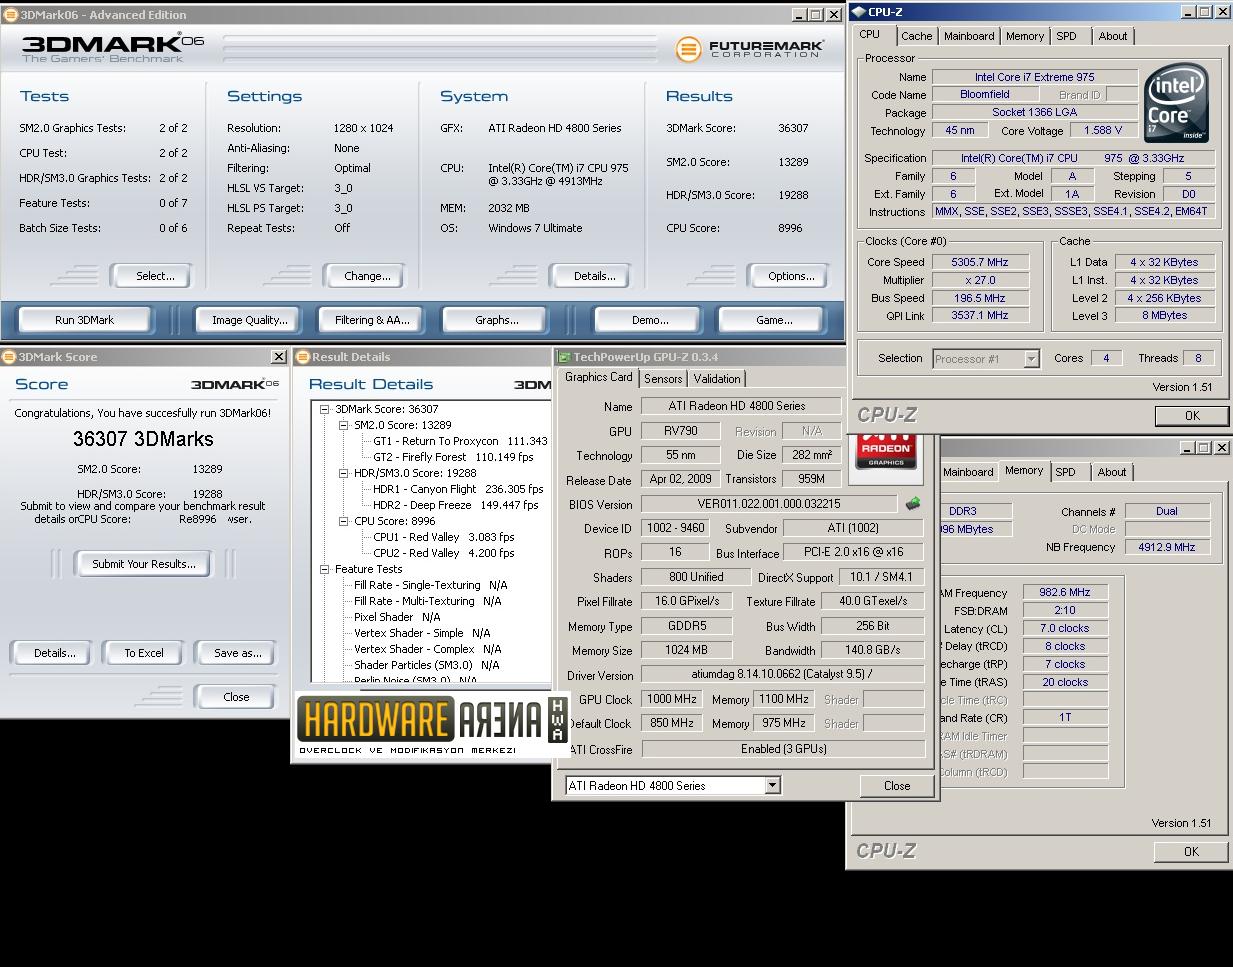Open Filtering & AA... settings
The width and height of the screenshot is (1233, 967).
[x=372, y=320]
